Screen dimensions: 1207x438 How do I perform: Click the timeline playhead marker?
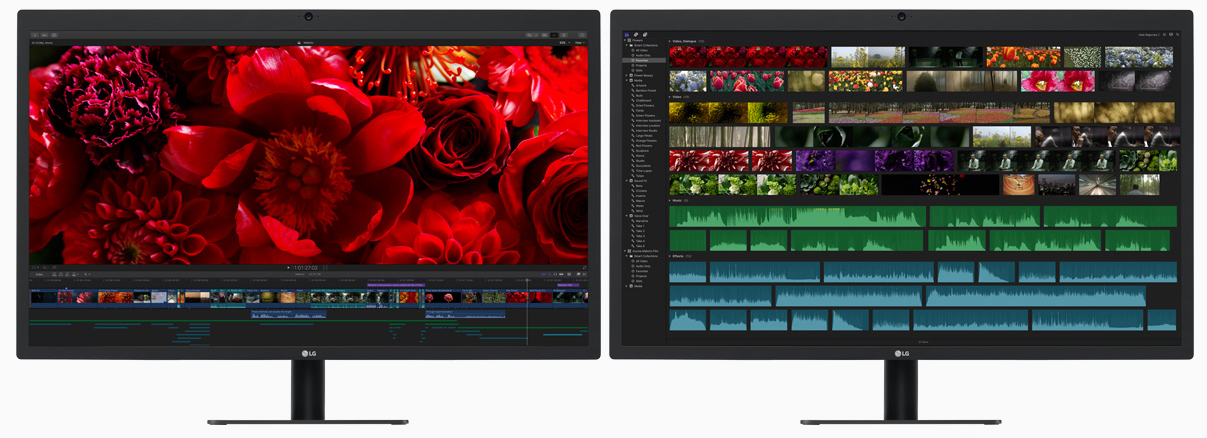click(x=527, y=280)
